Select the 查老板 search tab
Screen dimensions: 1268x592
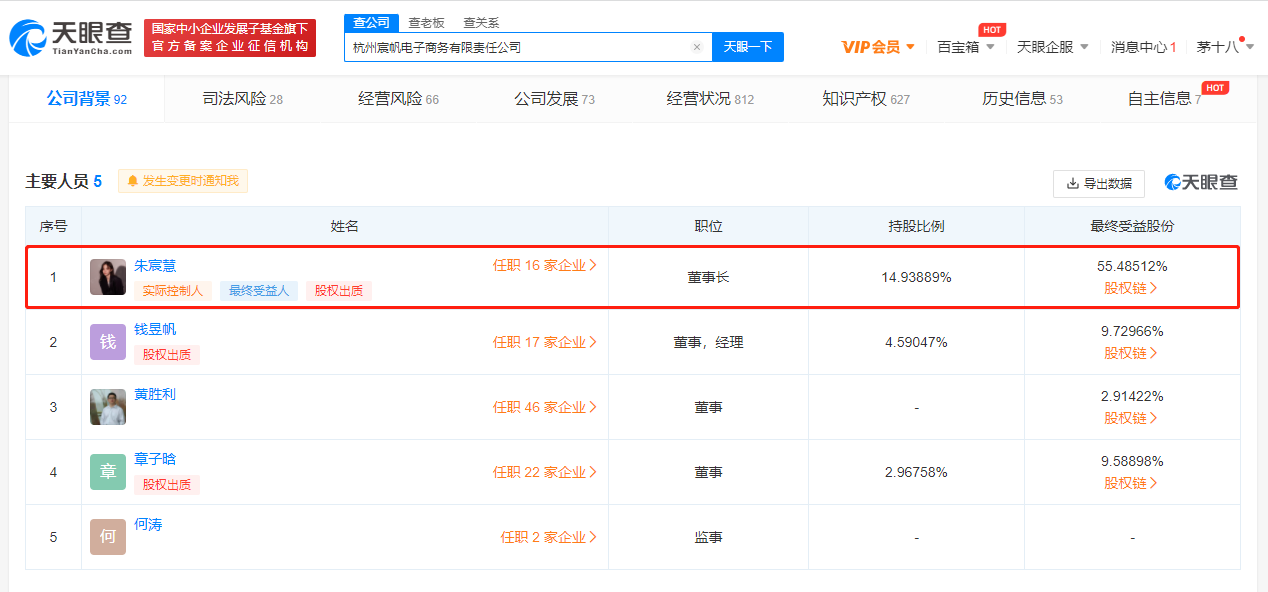click(426, 23)
